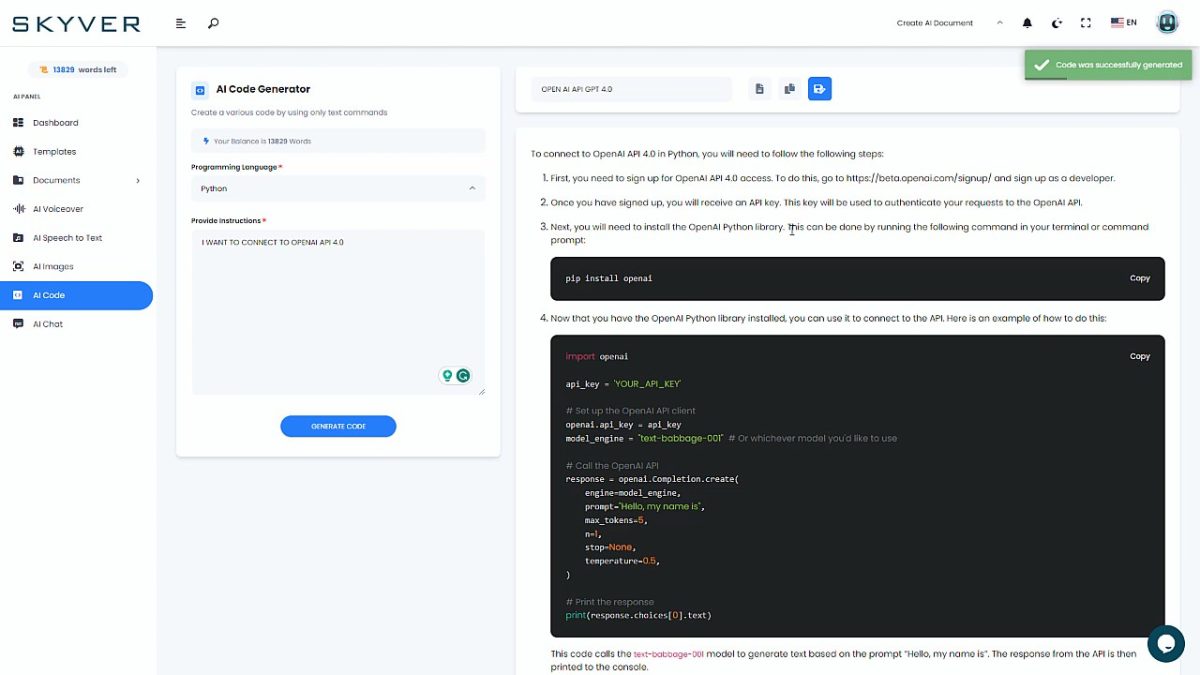Open the chat support bubble
This screenshot has height=675, width=1200.
(x=1165, y=643)
